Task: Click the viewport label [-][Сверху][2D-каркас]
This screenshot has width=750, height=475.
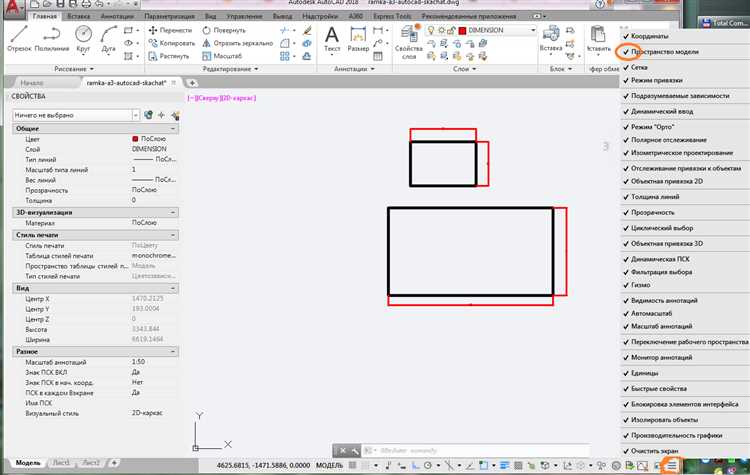Action: (x=222, y=98)
